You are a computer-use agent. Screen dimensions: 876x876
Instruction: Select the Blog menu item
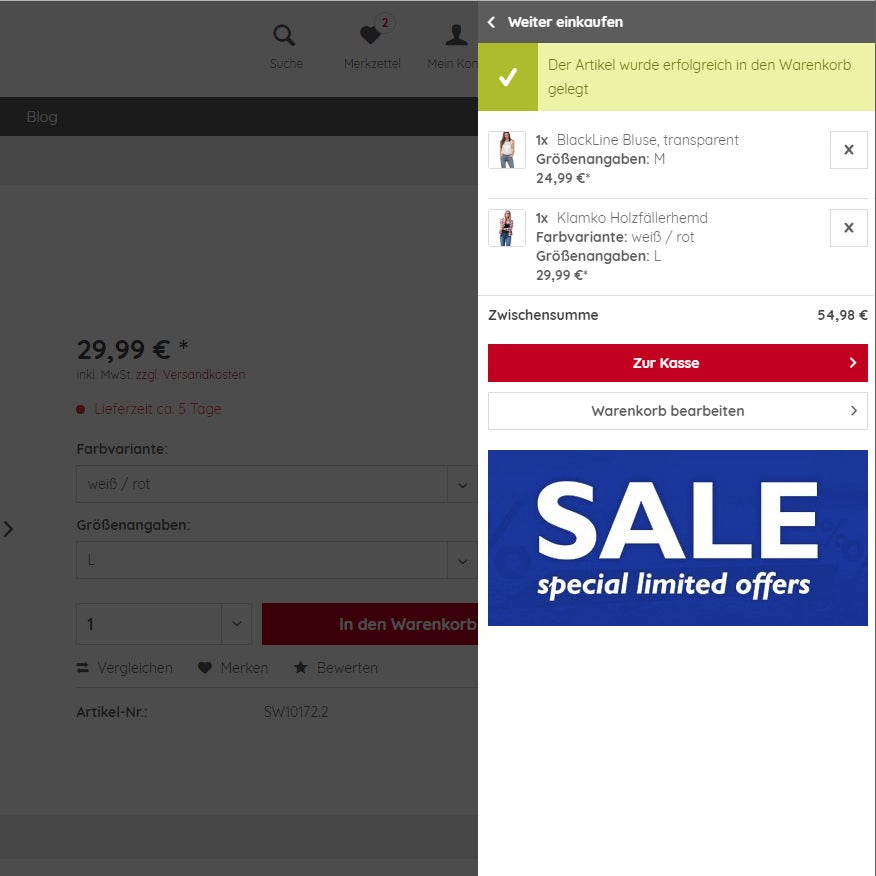coord(42,117)
